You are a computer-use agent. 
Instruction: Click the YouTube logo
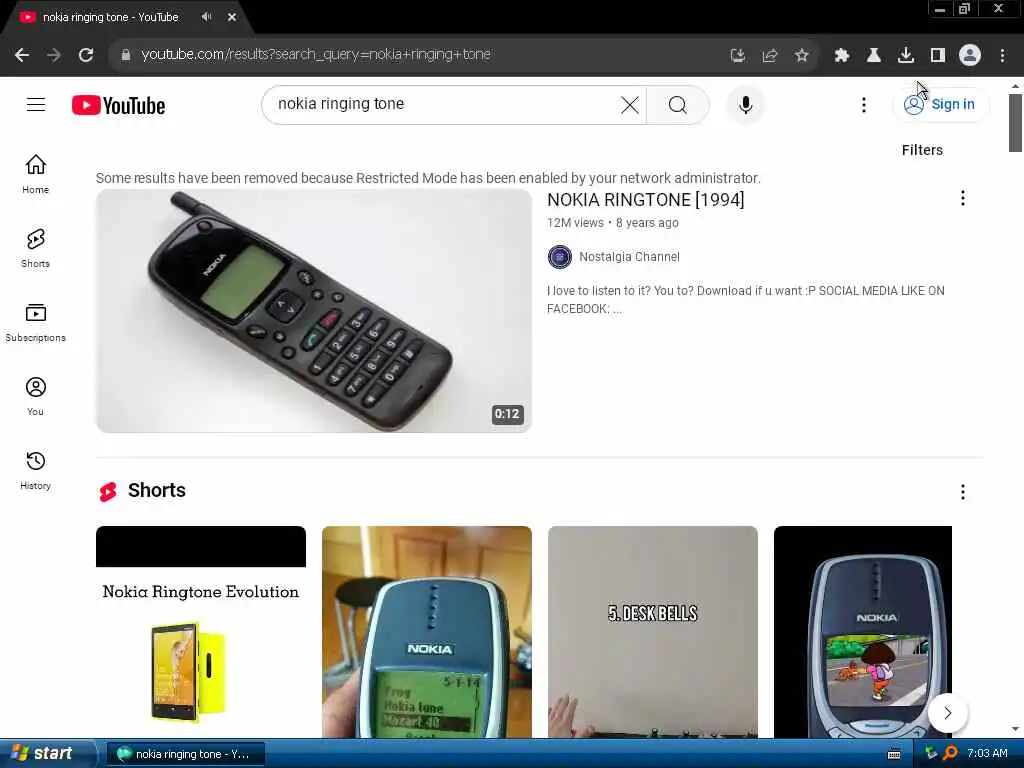(118, 105)
